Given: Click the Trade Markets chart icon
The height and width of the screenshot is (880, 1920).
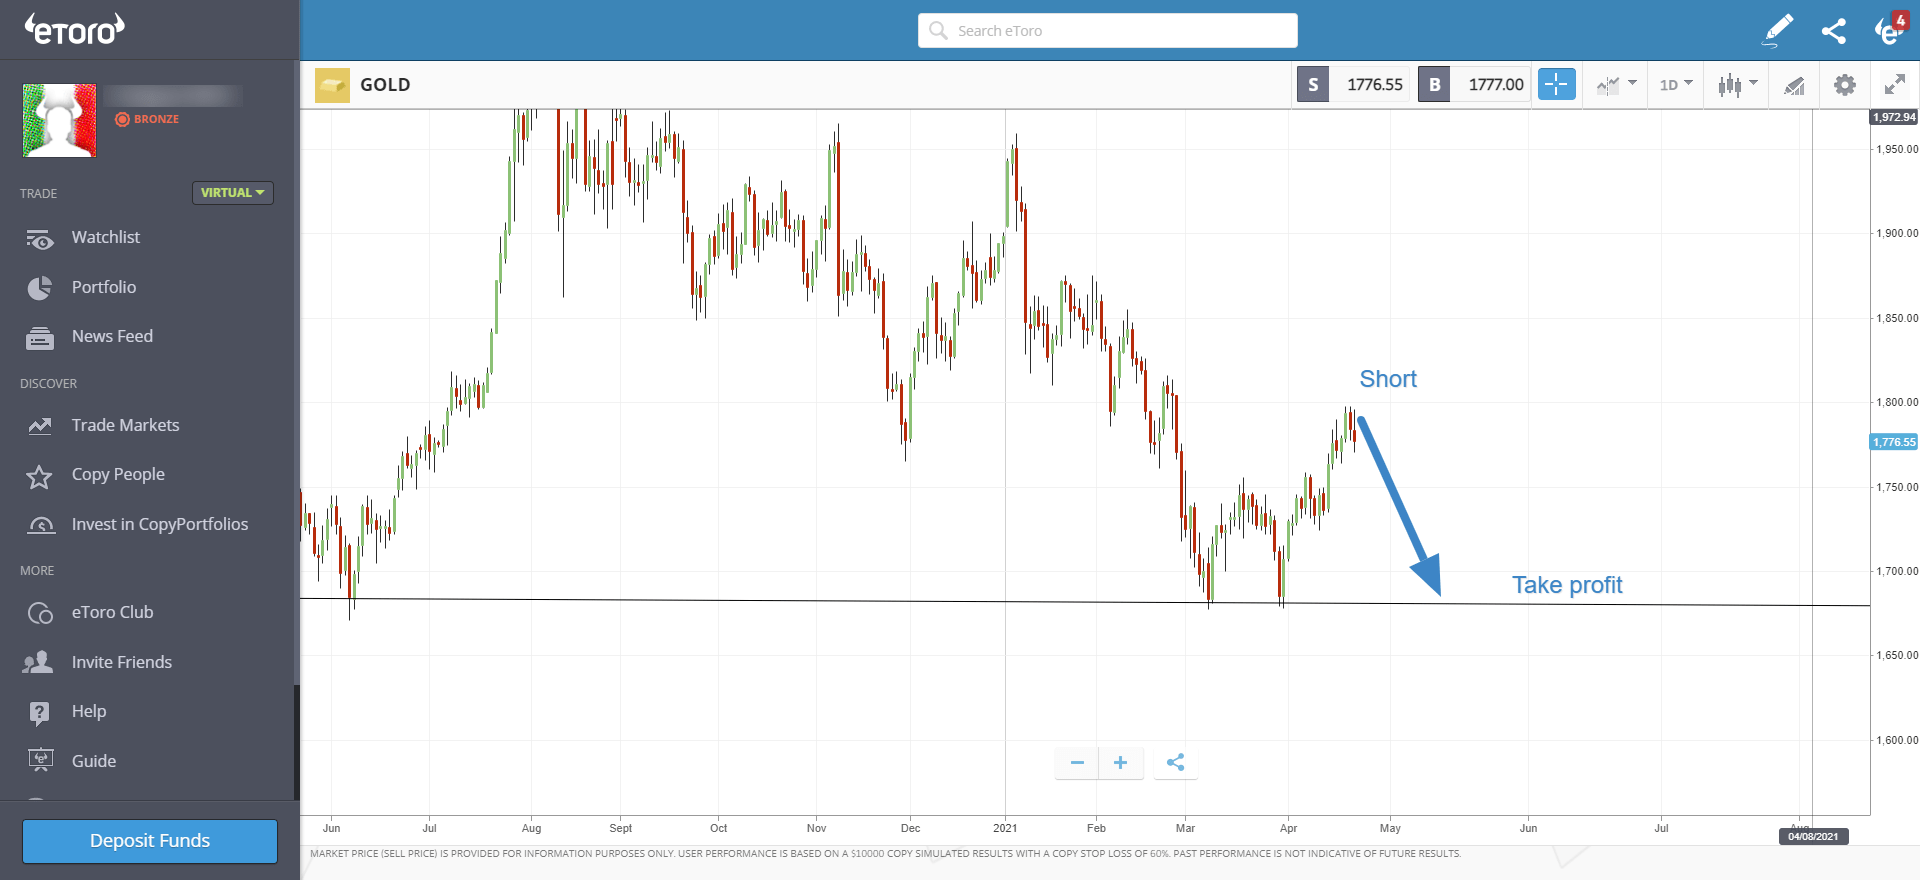Looking at the screenshot, I should pyautogui.click(x=40, y=426).
